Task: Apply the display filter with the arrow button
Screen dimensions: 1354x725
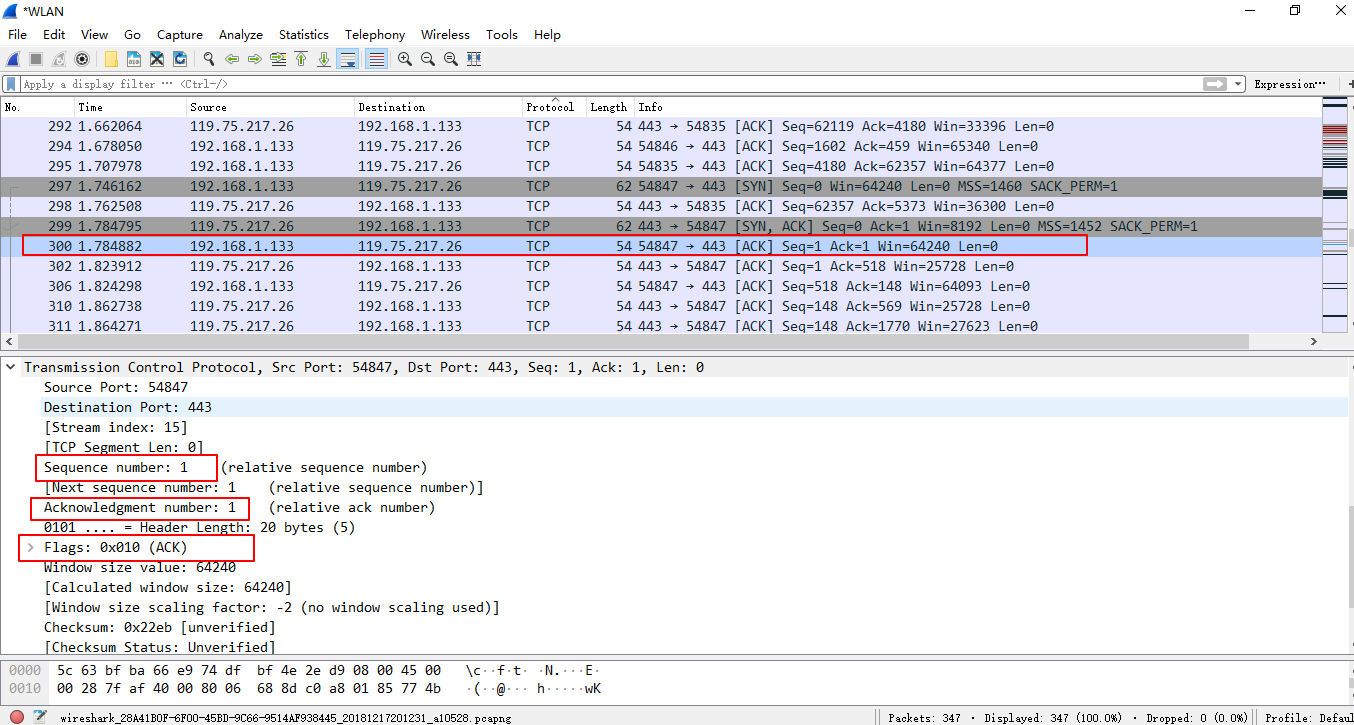Action: [1215, 84]
